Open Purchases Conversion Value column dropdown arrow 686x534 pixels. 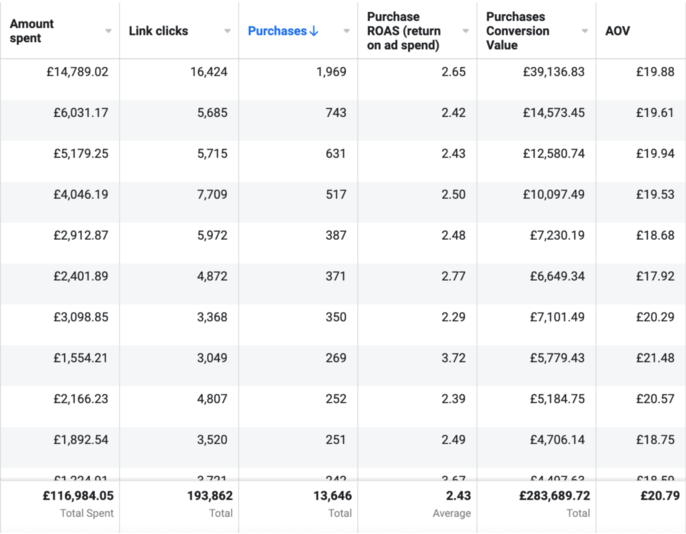tap(584, 31)
